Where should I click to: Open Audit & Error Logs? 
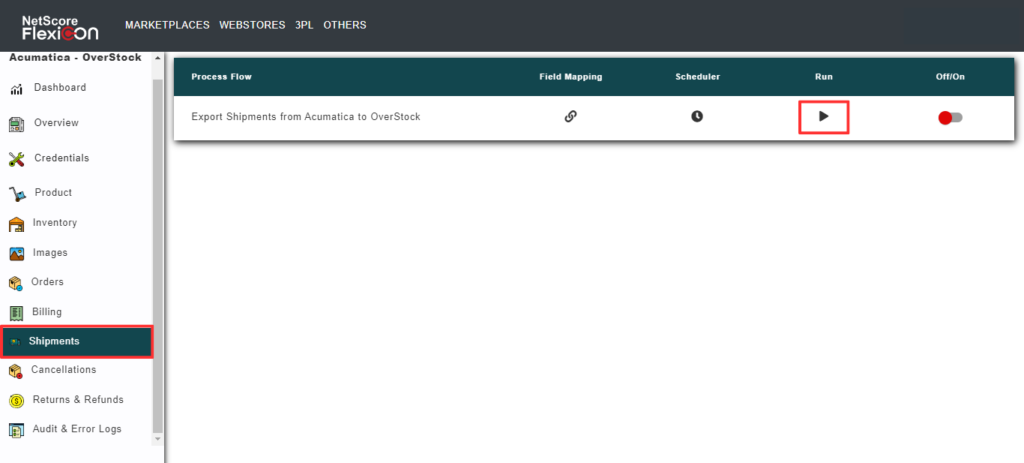coord(77,430)
